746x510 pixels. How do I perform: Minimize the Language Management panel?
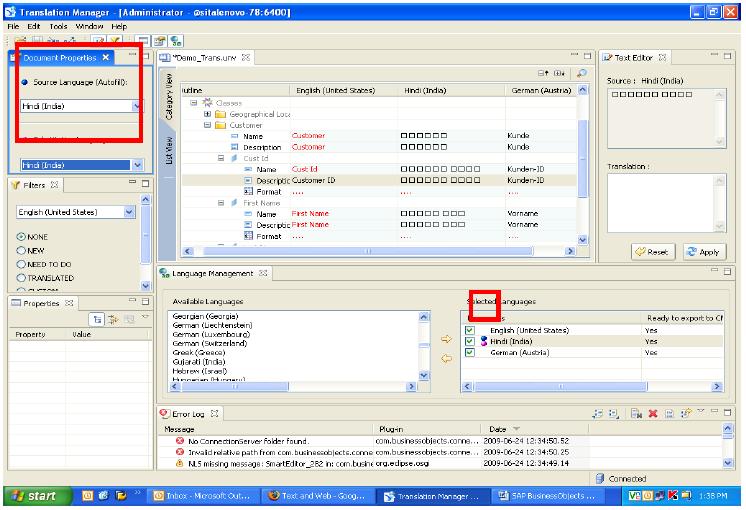(x=714, y=271)
